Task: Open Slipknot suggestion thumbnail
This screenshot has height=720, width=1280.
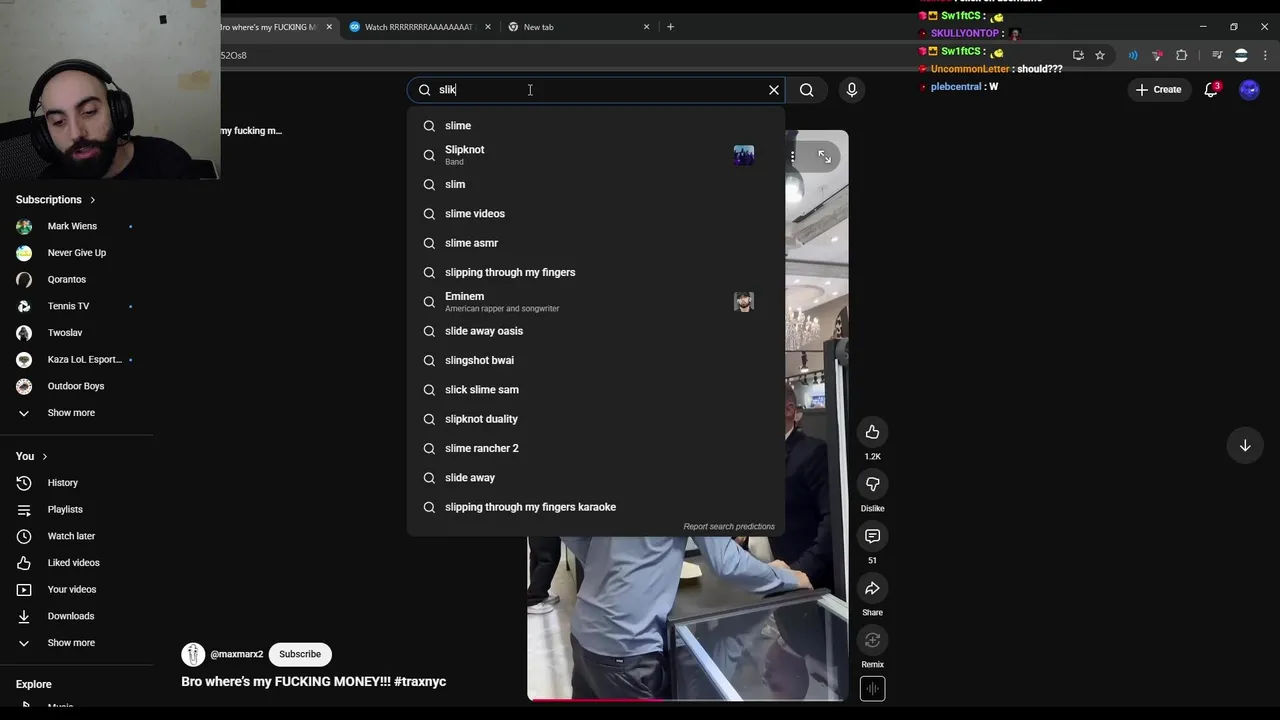Action: coord(744,155)
